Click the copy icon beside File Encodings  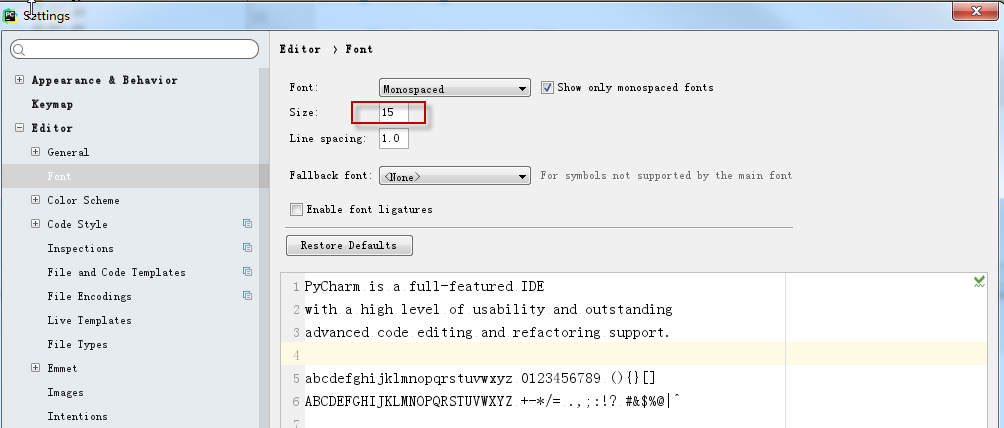[247, 295]
